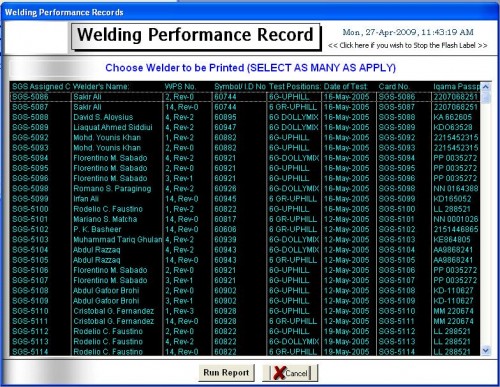
Task: Select row SGS-5114
Action: 245,352
